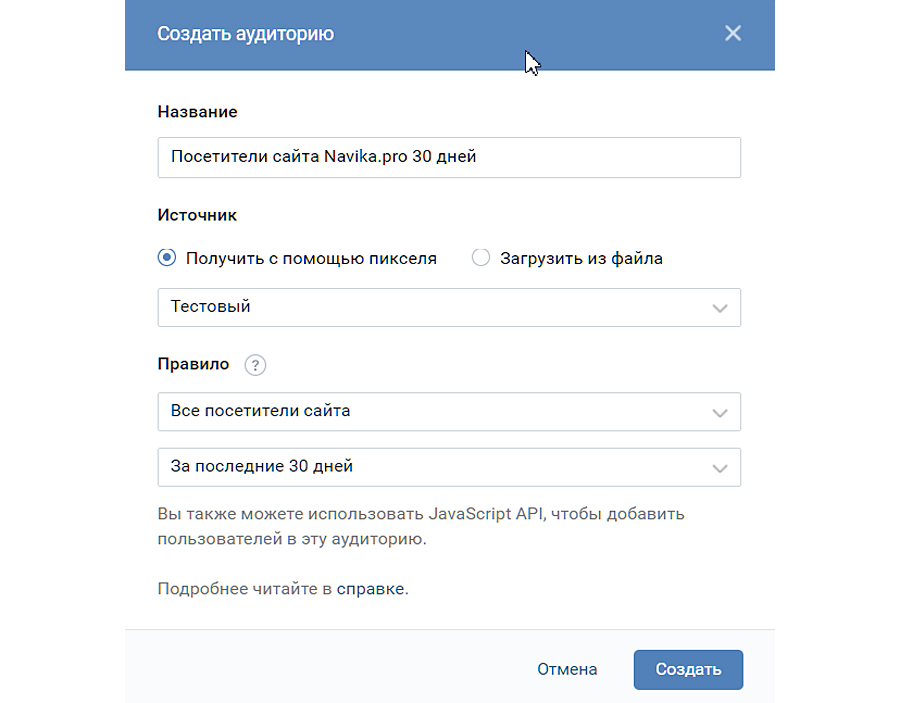
Task: Open the За последние 30 дней period dropdown
Action: click(x=448, y=466)
